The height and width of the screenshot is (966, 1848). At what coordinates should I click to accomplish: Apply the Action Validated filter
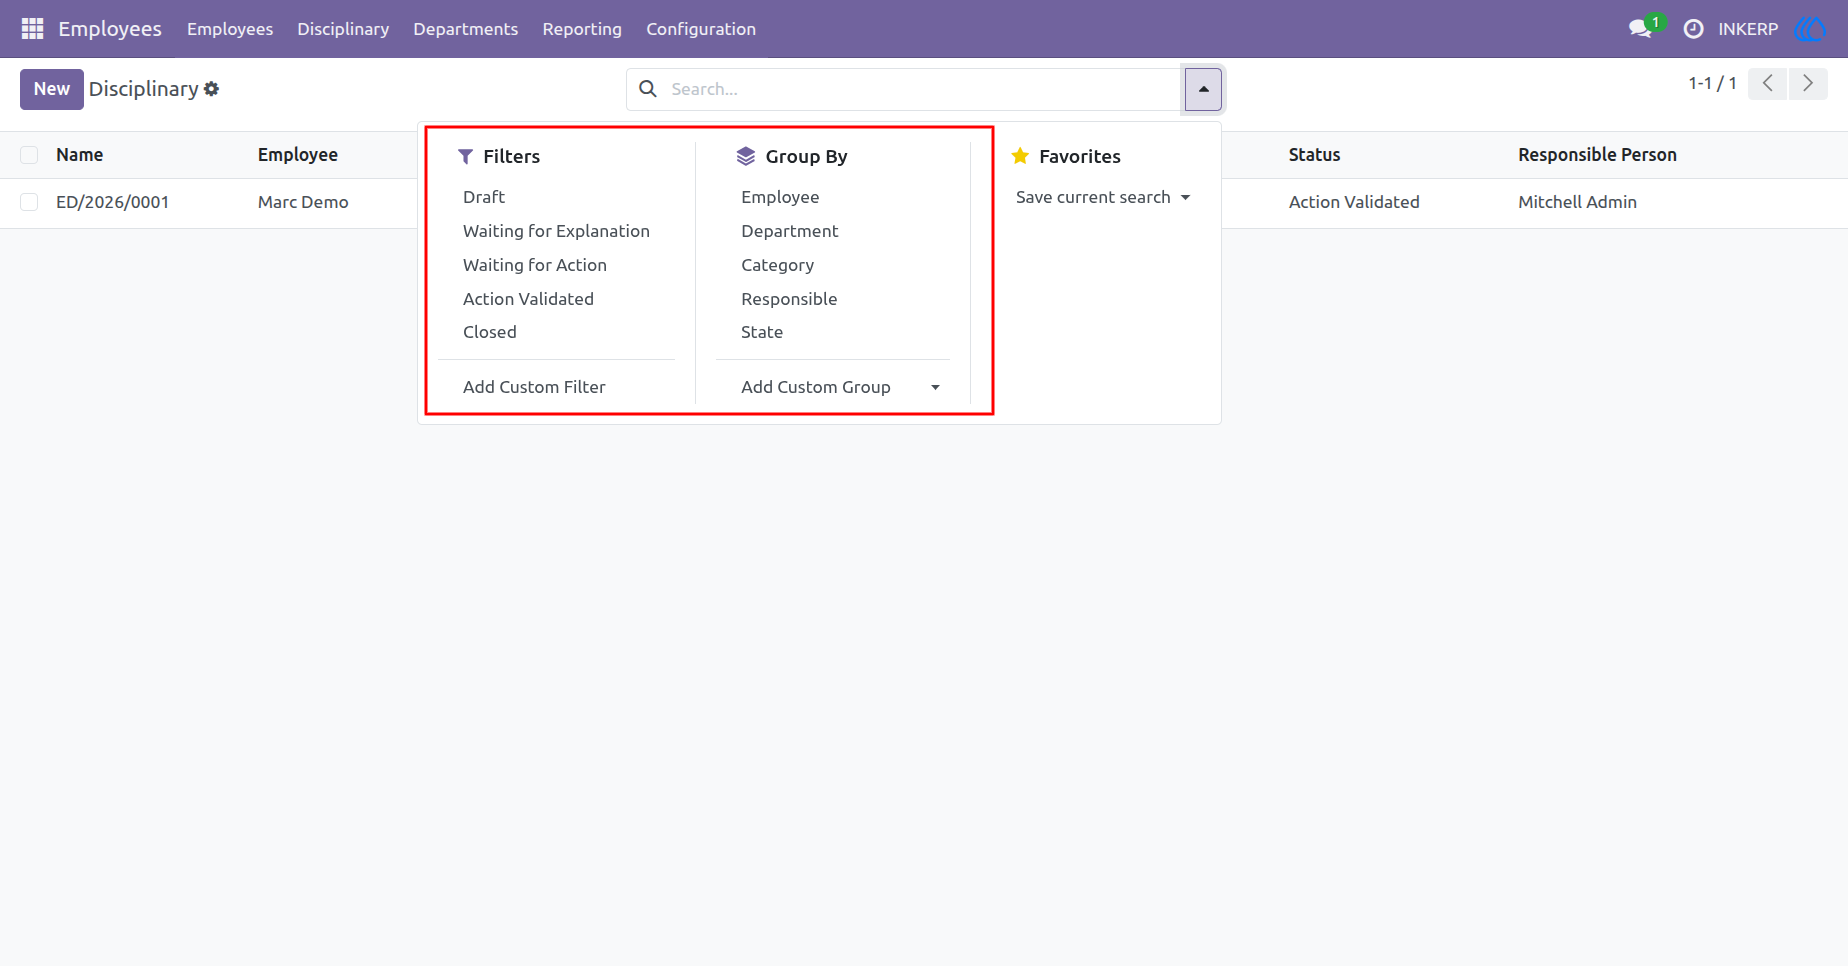click(x=528, y=299)
